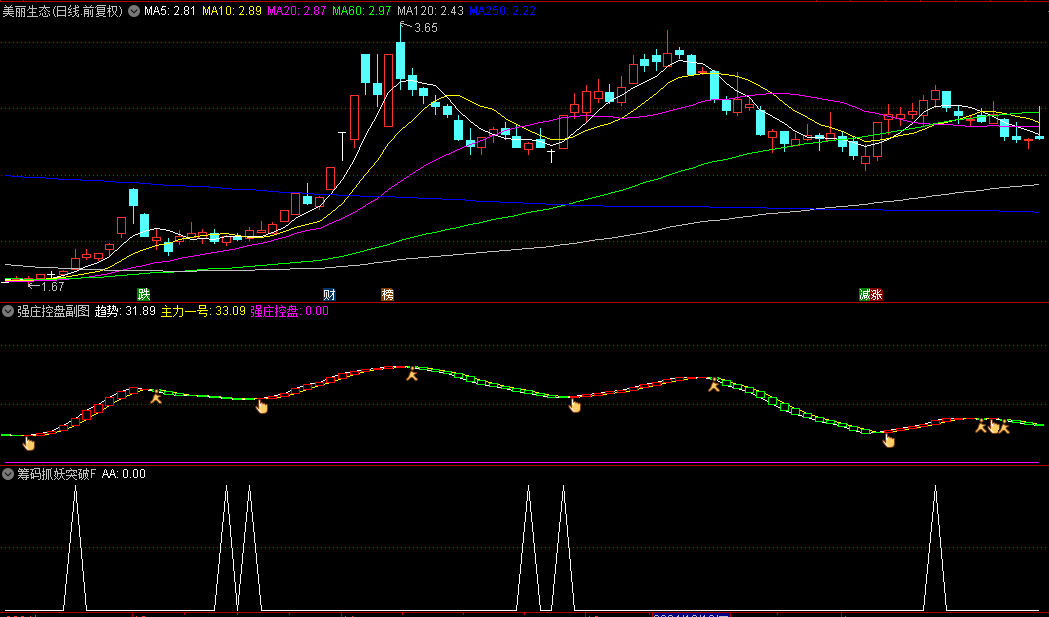Click the running-man sell icon at trend peak

[413, 374]
